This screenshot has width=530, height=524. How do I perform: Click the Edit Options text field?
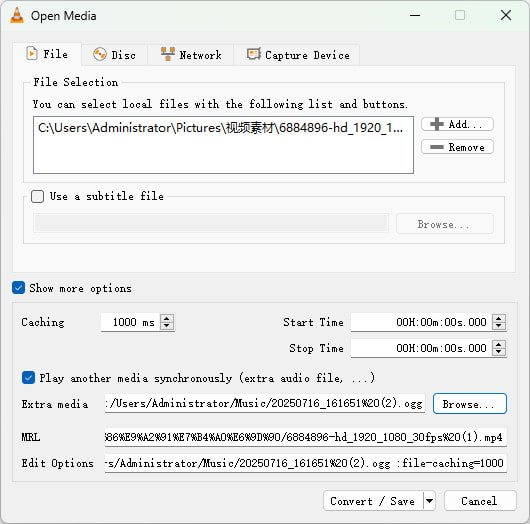[x=306, y=463]
